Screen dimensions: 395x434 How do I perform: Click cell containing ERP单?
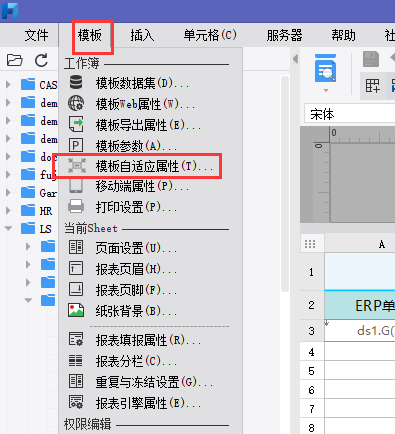(x=360, y=305)
